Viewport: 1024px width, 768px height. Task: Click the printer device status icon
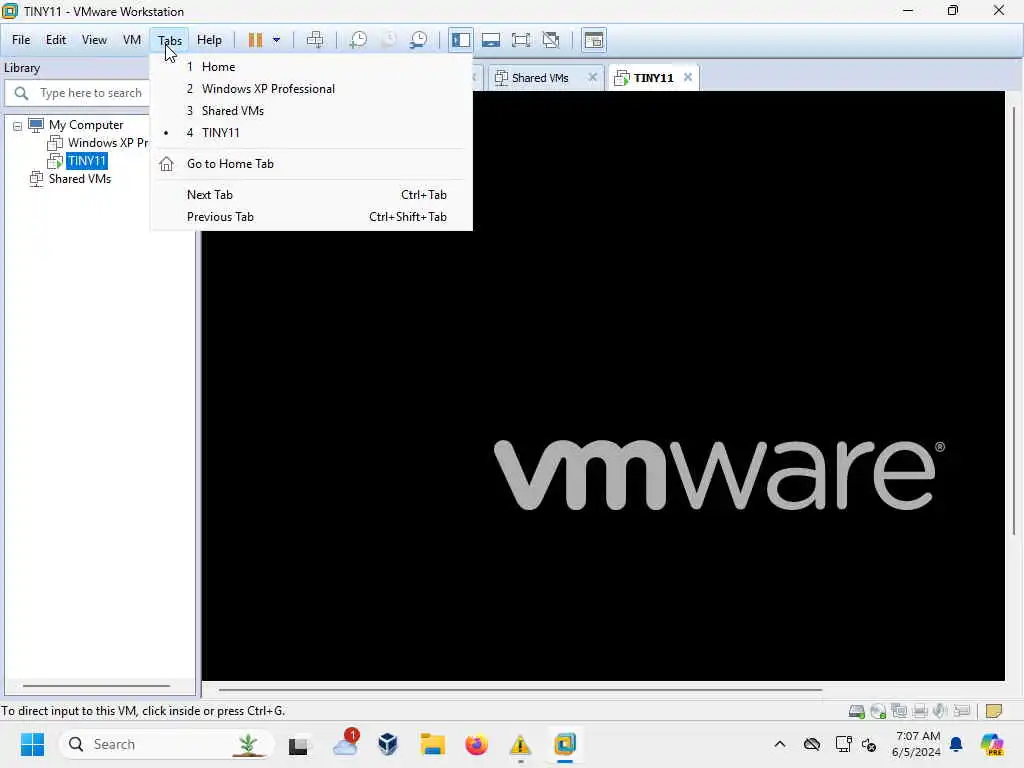(920, 711)
